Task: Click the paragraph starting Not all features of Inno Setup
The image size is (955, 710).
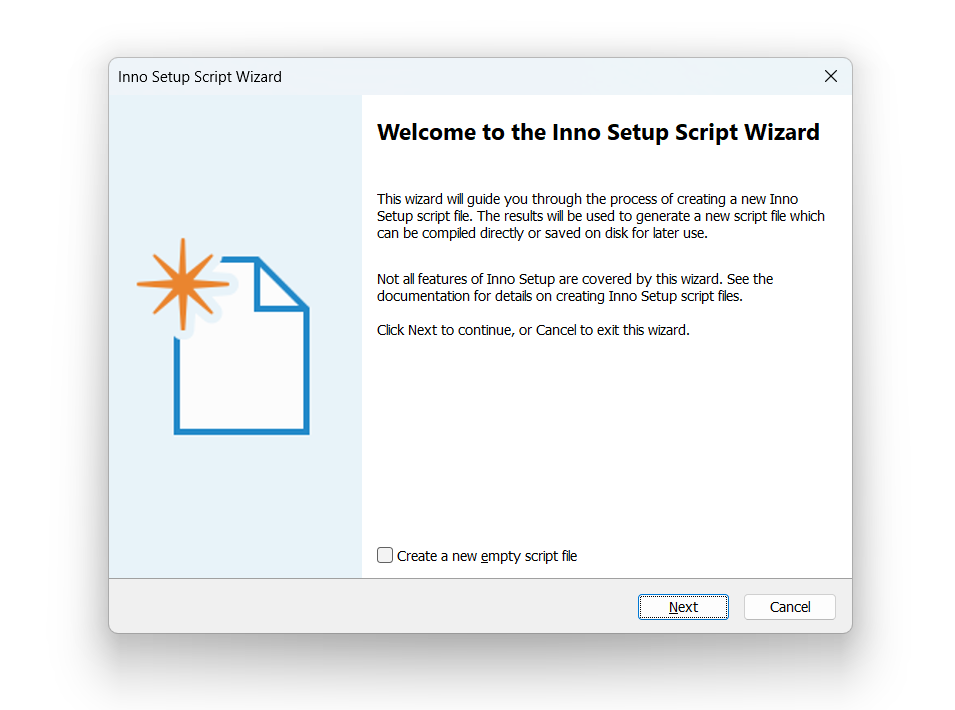Action: tap(575, 287)
